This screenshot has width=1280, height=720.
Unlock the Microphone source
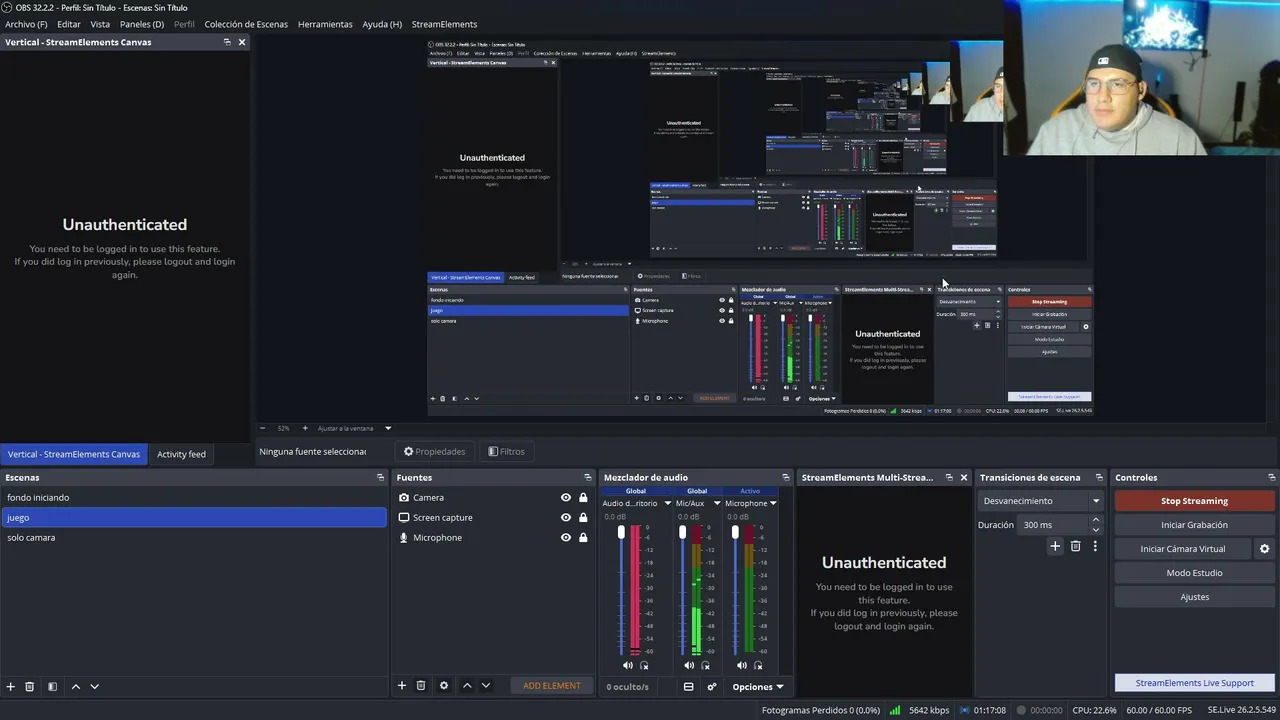(x=583, y=538)
